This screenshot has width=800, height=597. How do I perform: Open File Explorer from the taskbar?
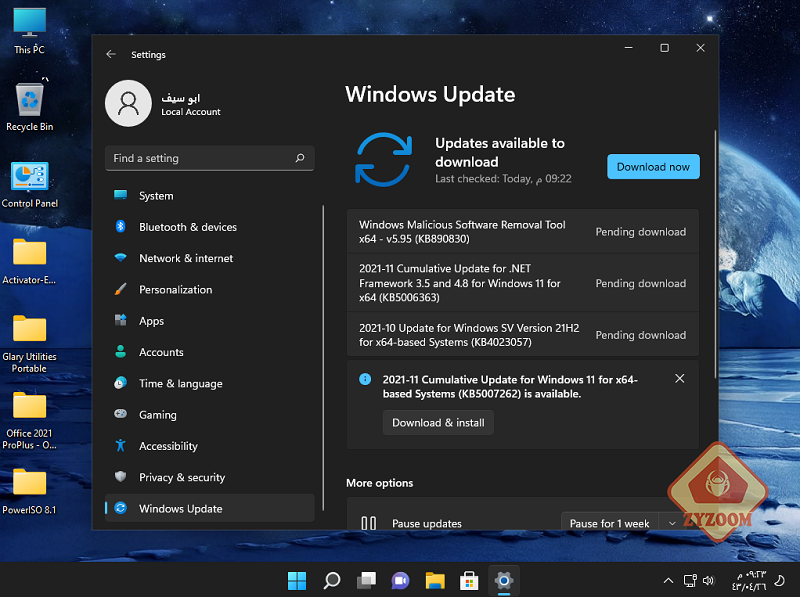tap(435, 580)
